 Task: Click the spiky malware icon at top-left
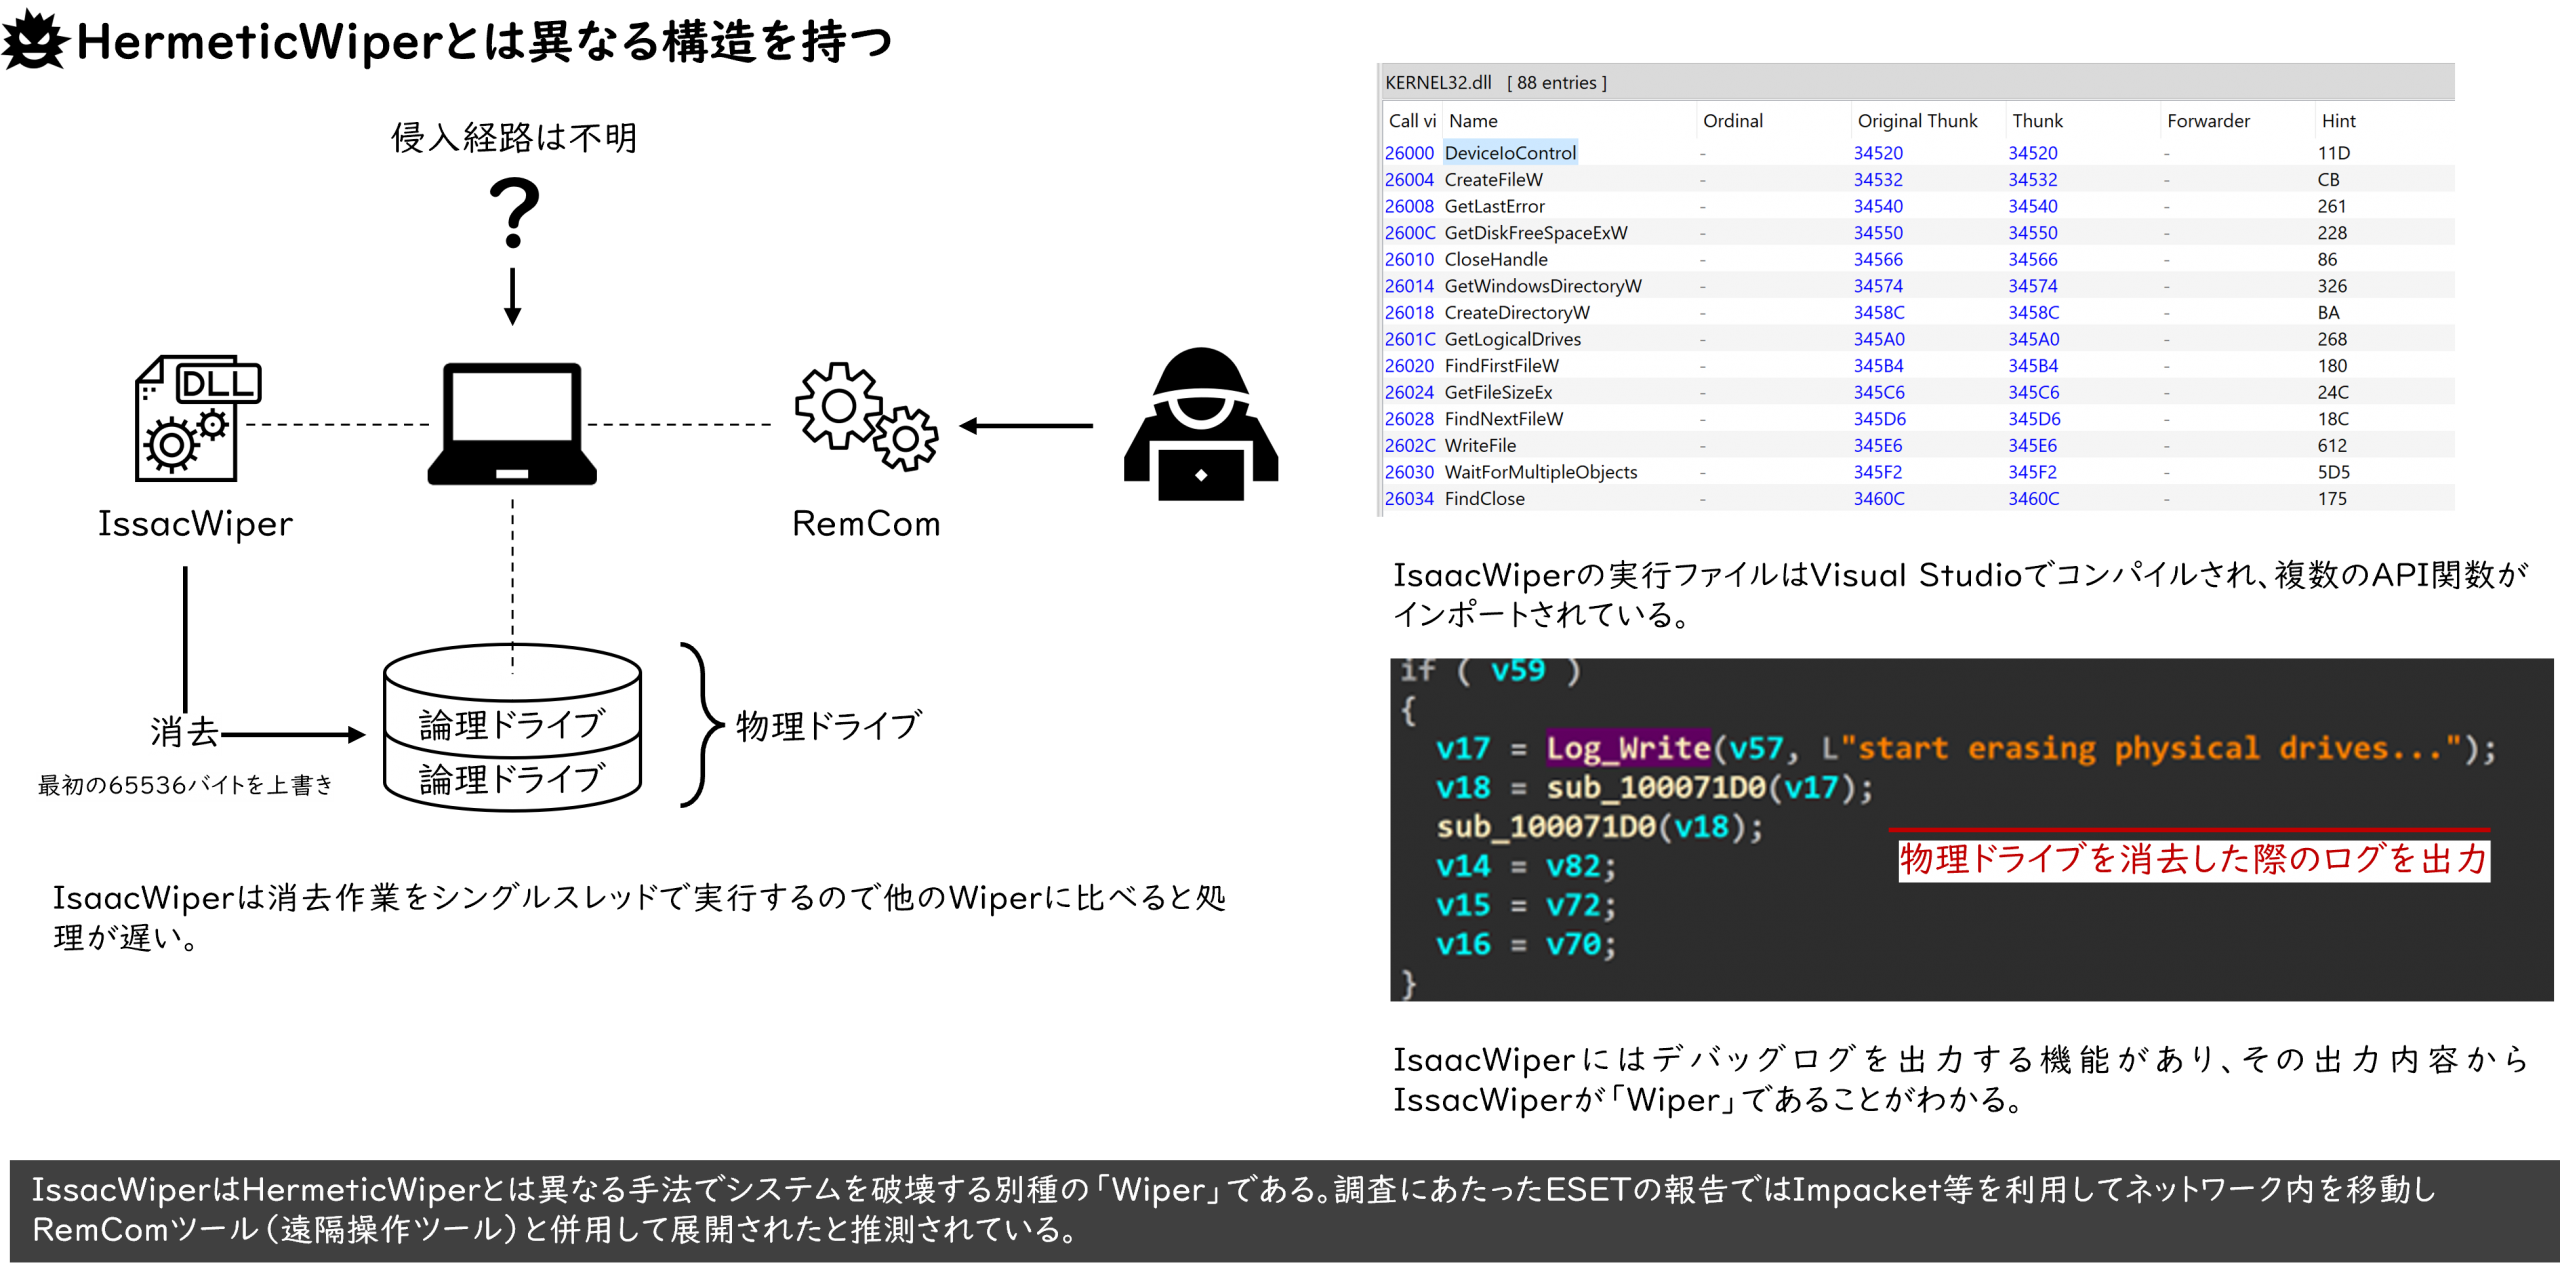pos(36,40)
